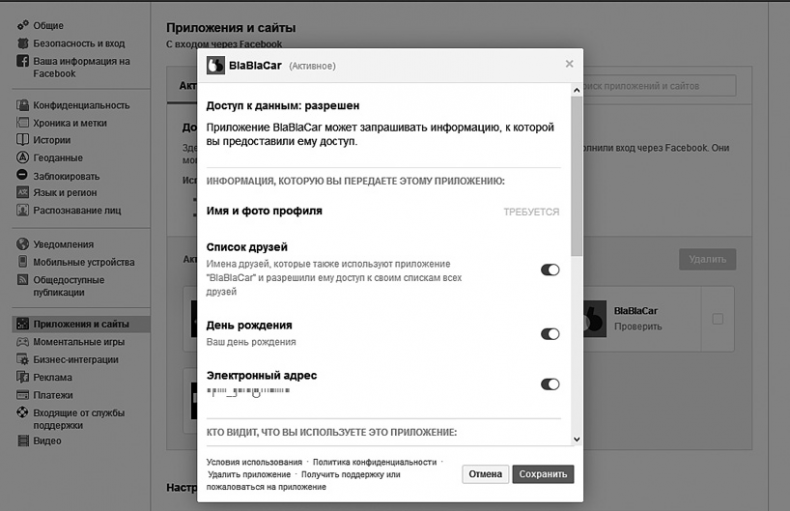Click the Геоданные location icon
The height and width of the screenshot is (511, 790).
tap(23, 158)
